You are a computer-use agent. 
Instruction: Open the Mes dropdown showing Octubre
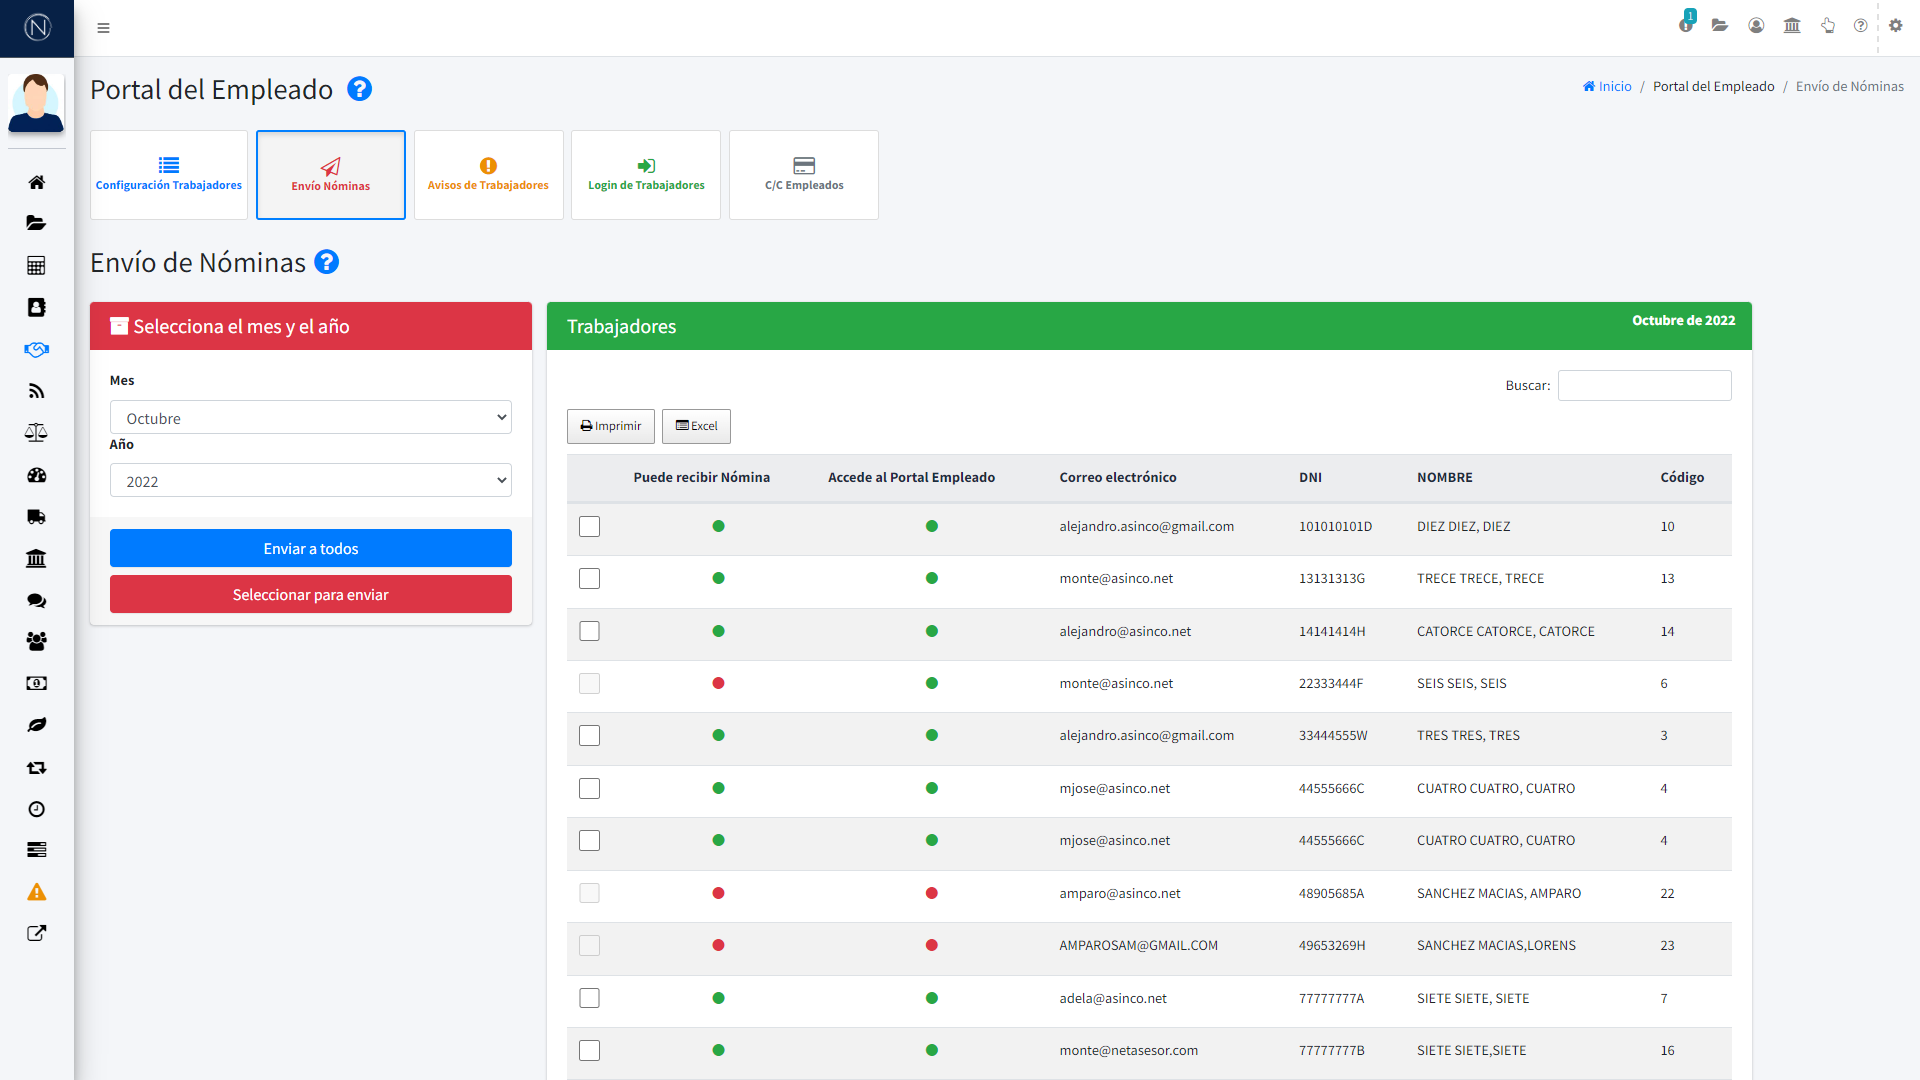[x=310, y=418]
